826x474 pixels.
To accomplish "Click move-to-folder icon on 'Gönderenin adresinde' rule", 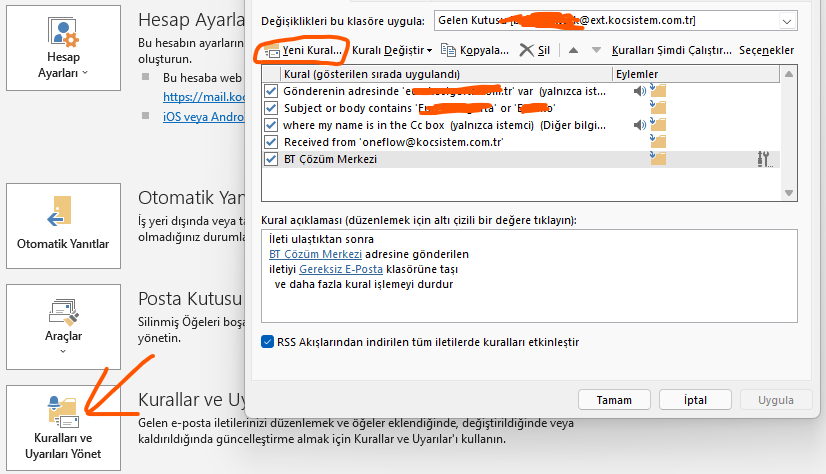I will click(x=658, y=90).
